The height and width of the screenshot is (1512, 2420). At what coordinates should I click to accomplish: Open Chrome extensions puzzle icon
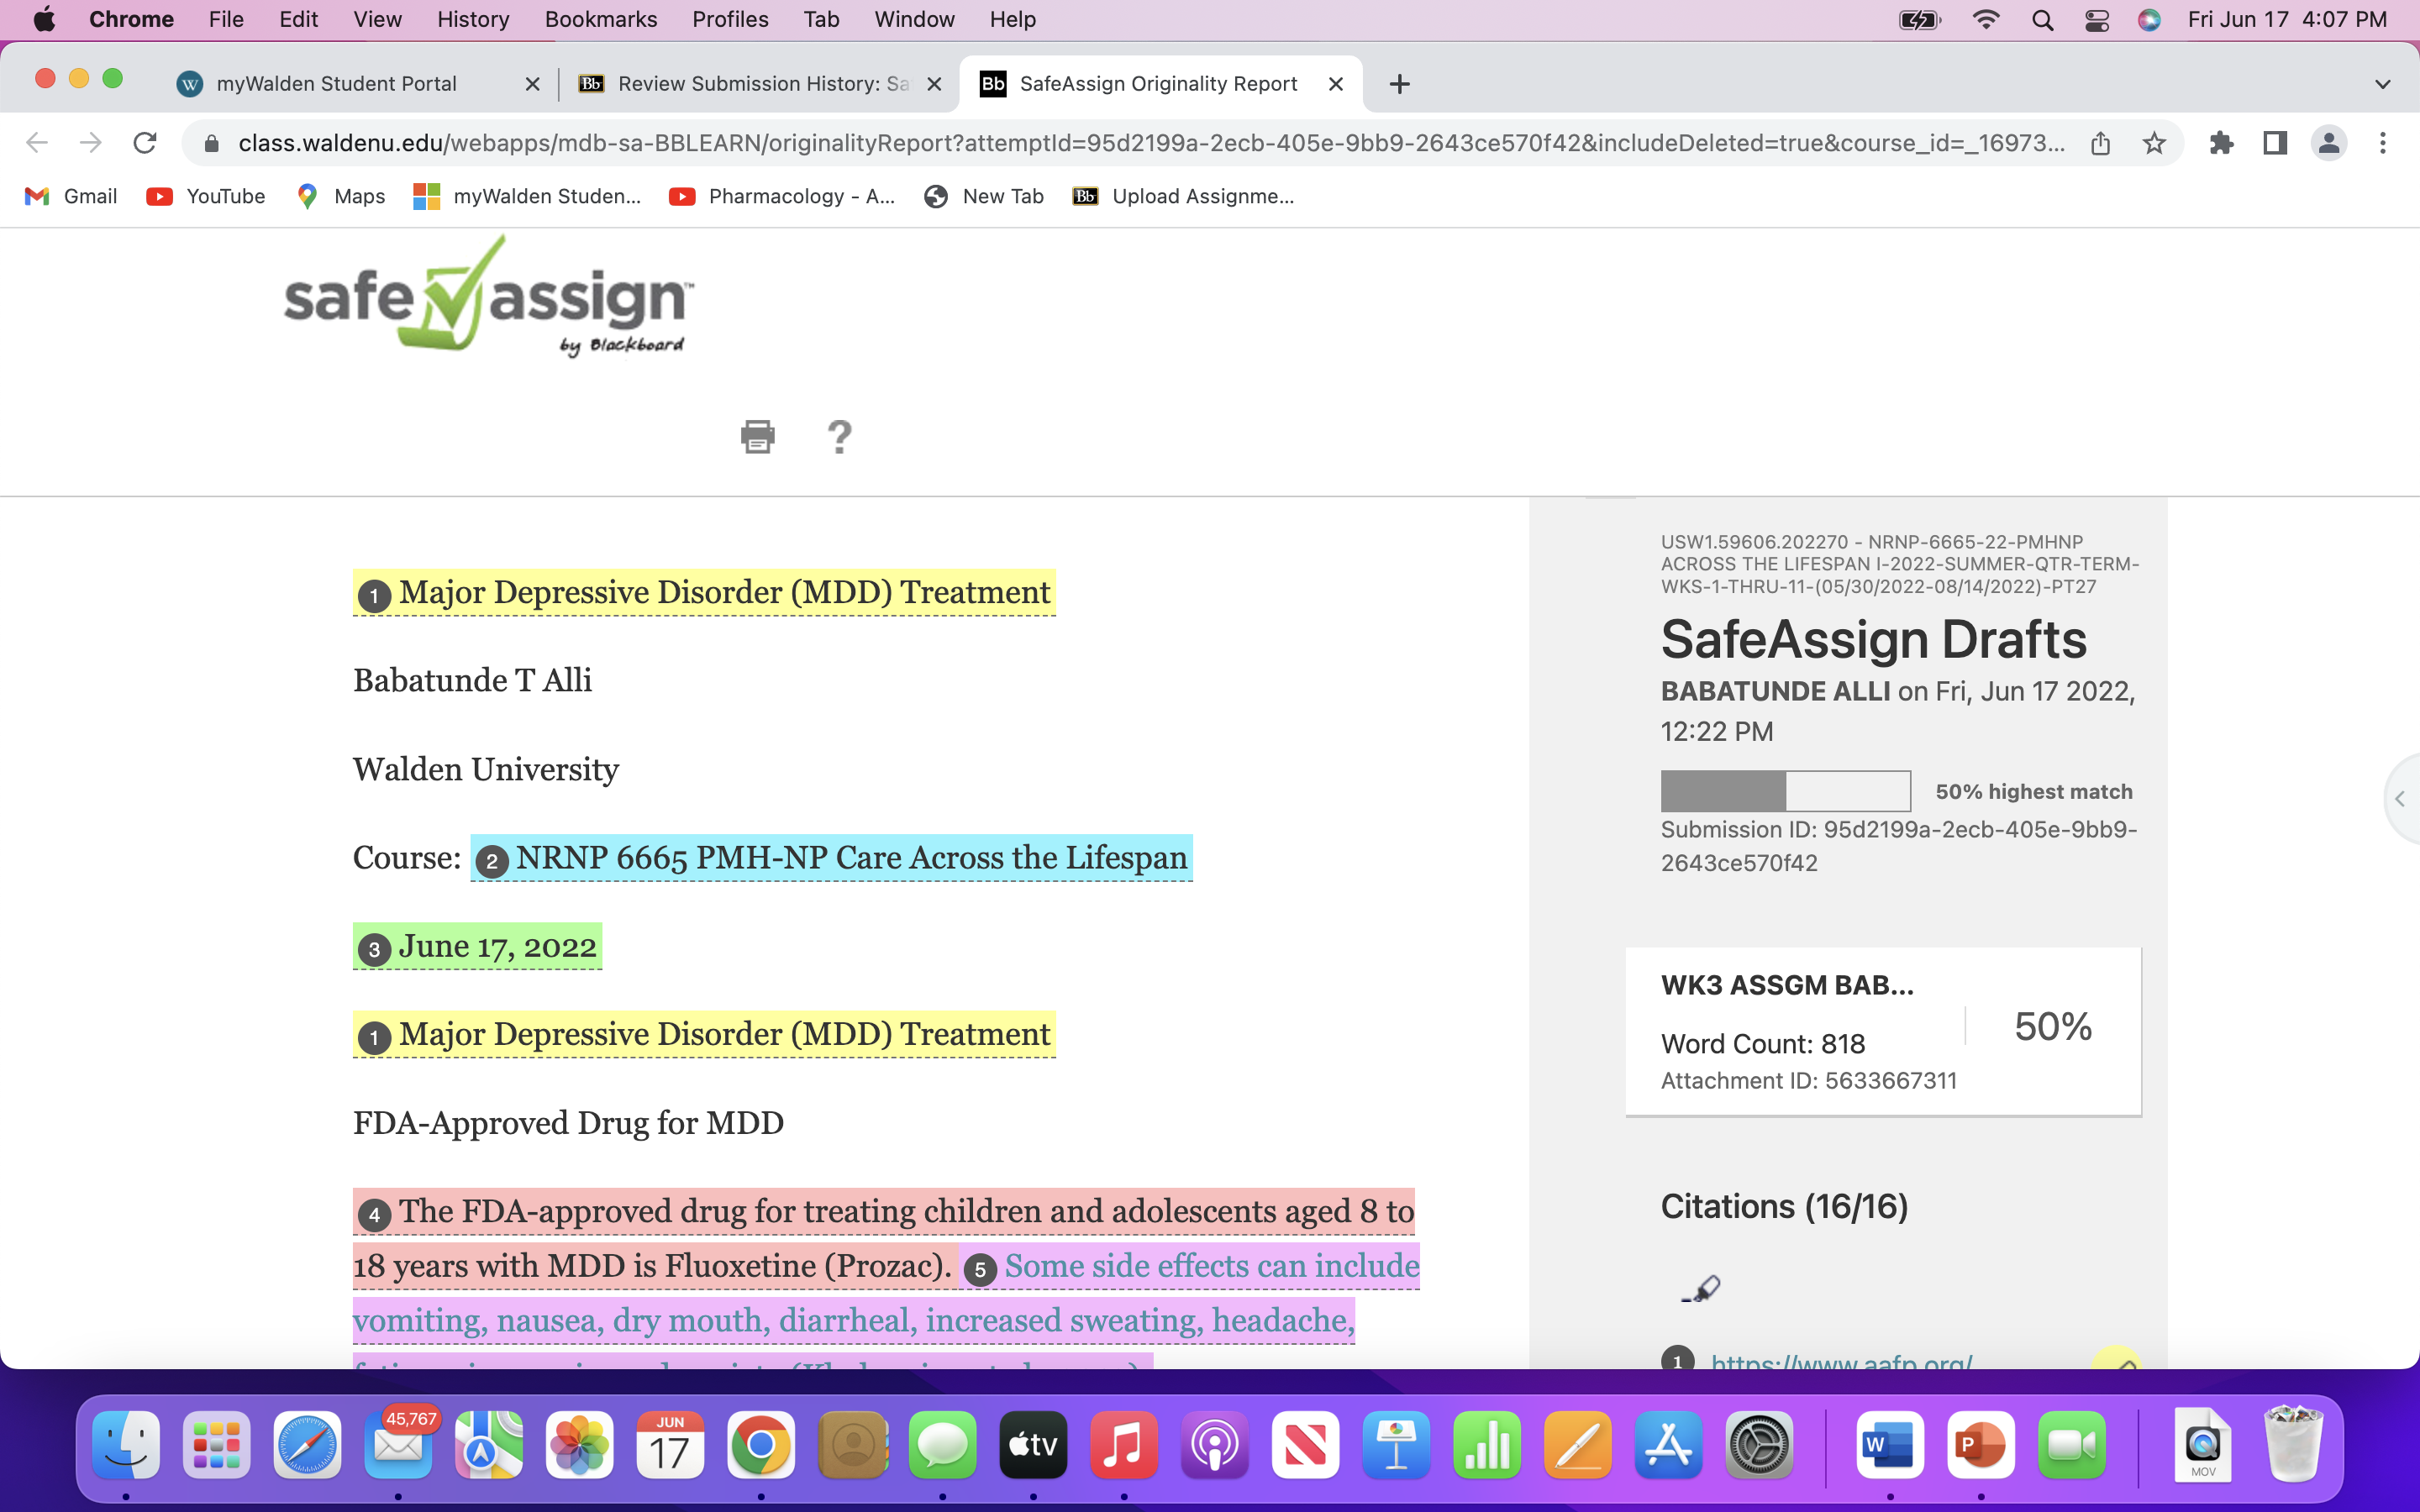coord(2221,143)
